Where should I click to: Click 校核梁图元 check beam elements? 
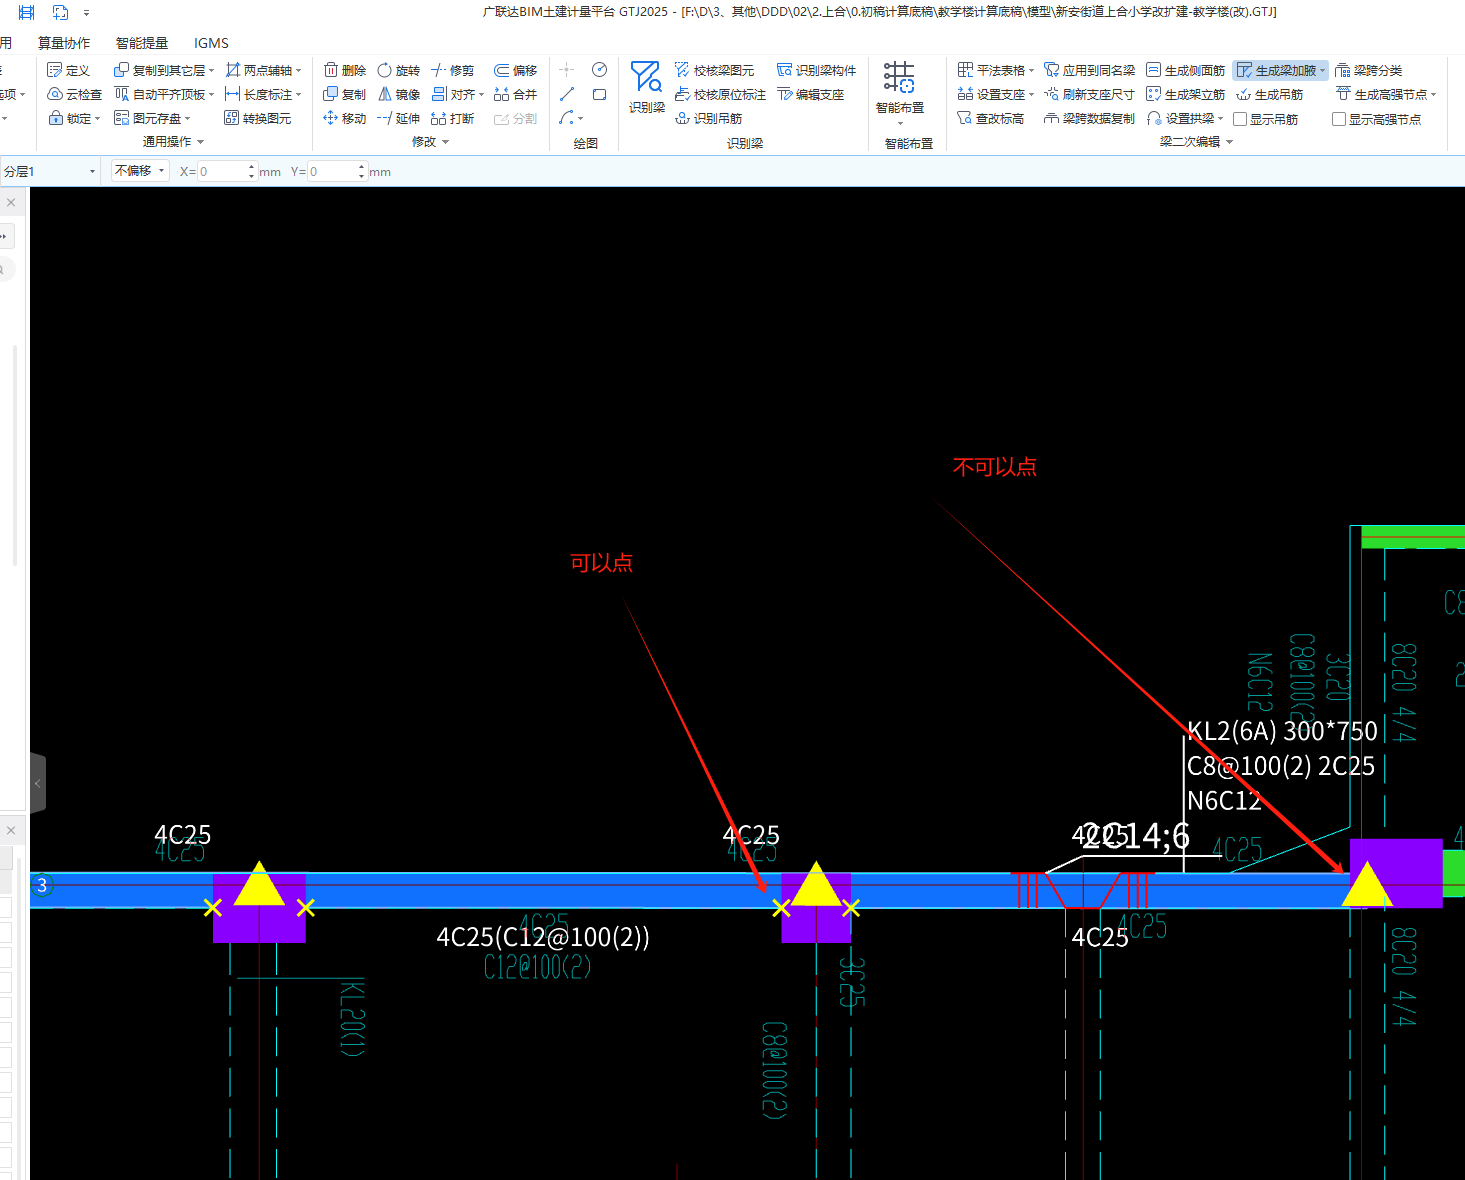(714, 70)
